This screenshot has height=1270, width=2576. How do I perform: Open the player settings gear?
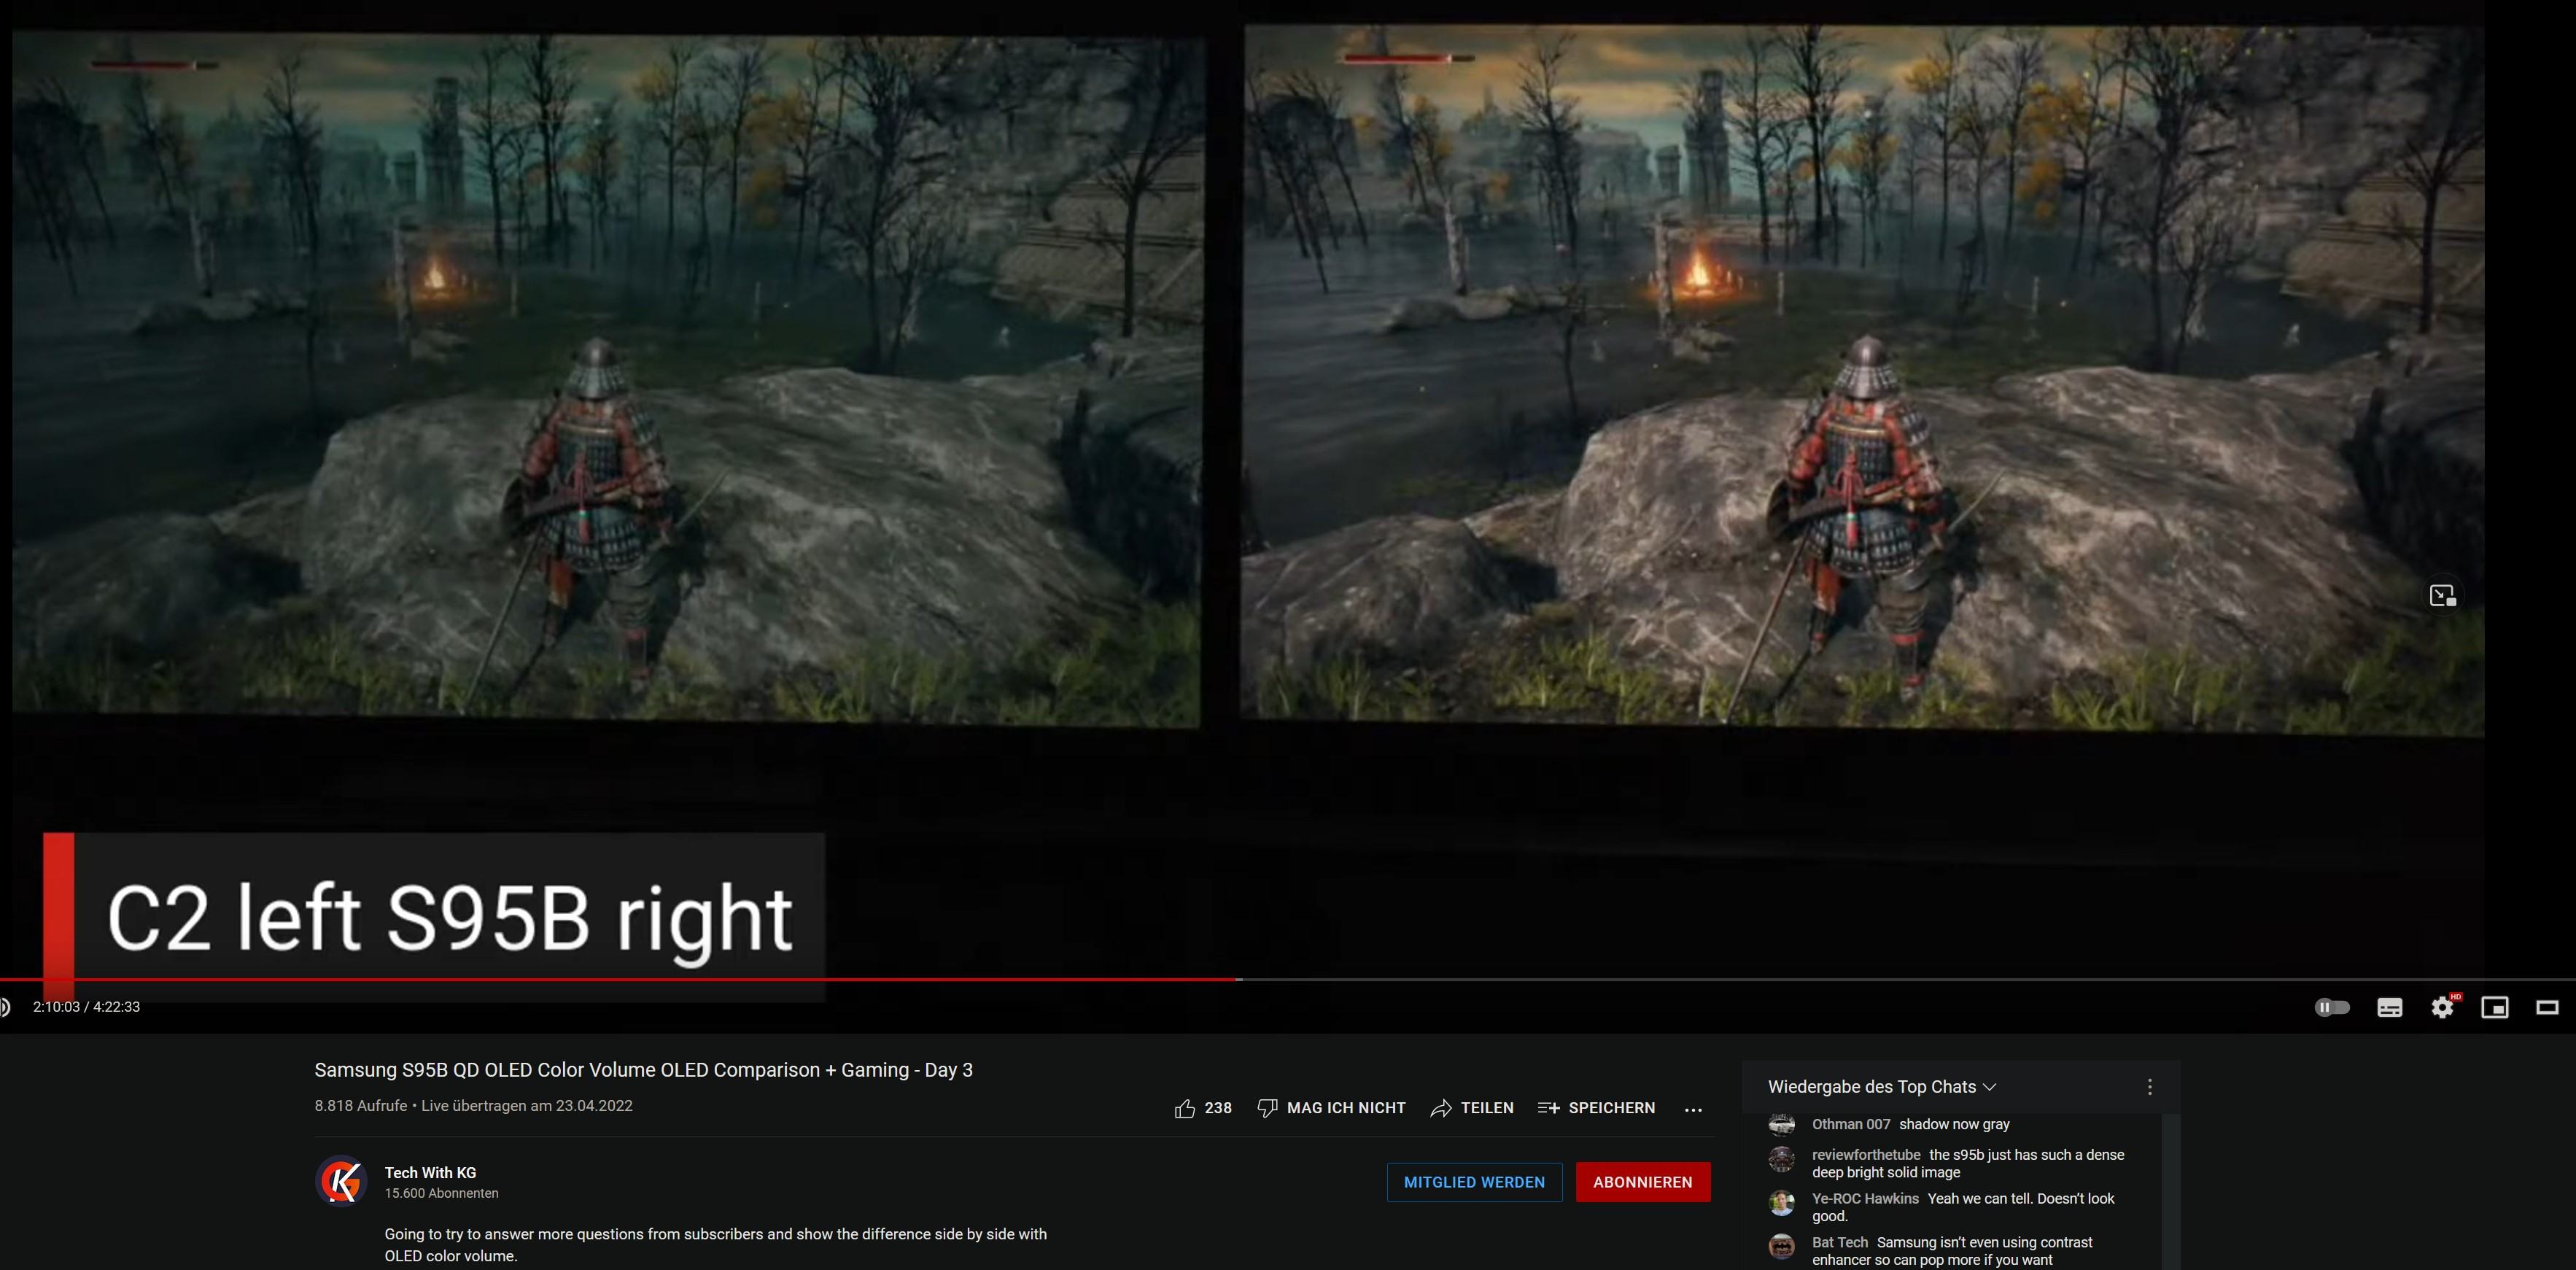pyautogui.click(x=2442, y=1007)
